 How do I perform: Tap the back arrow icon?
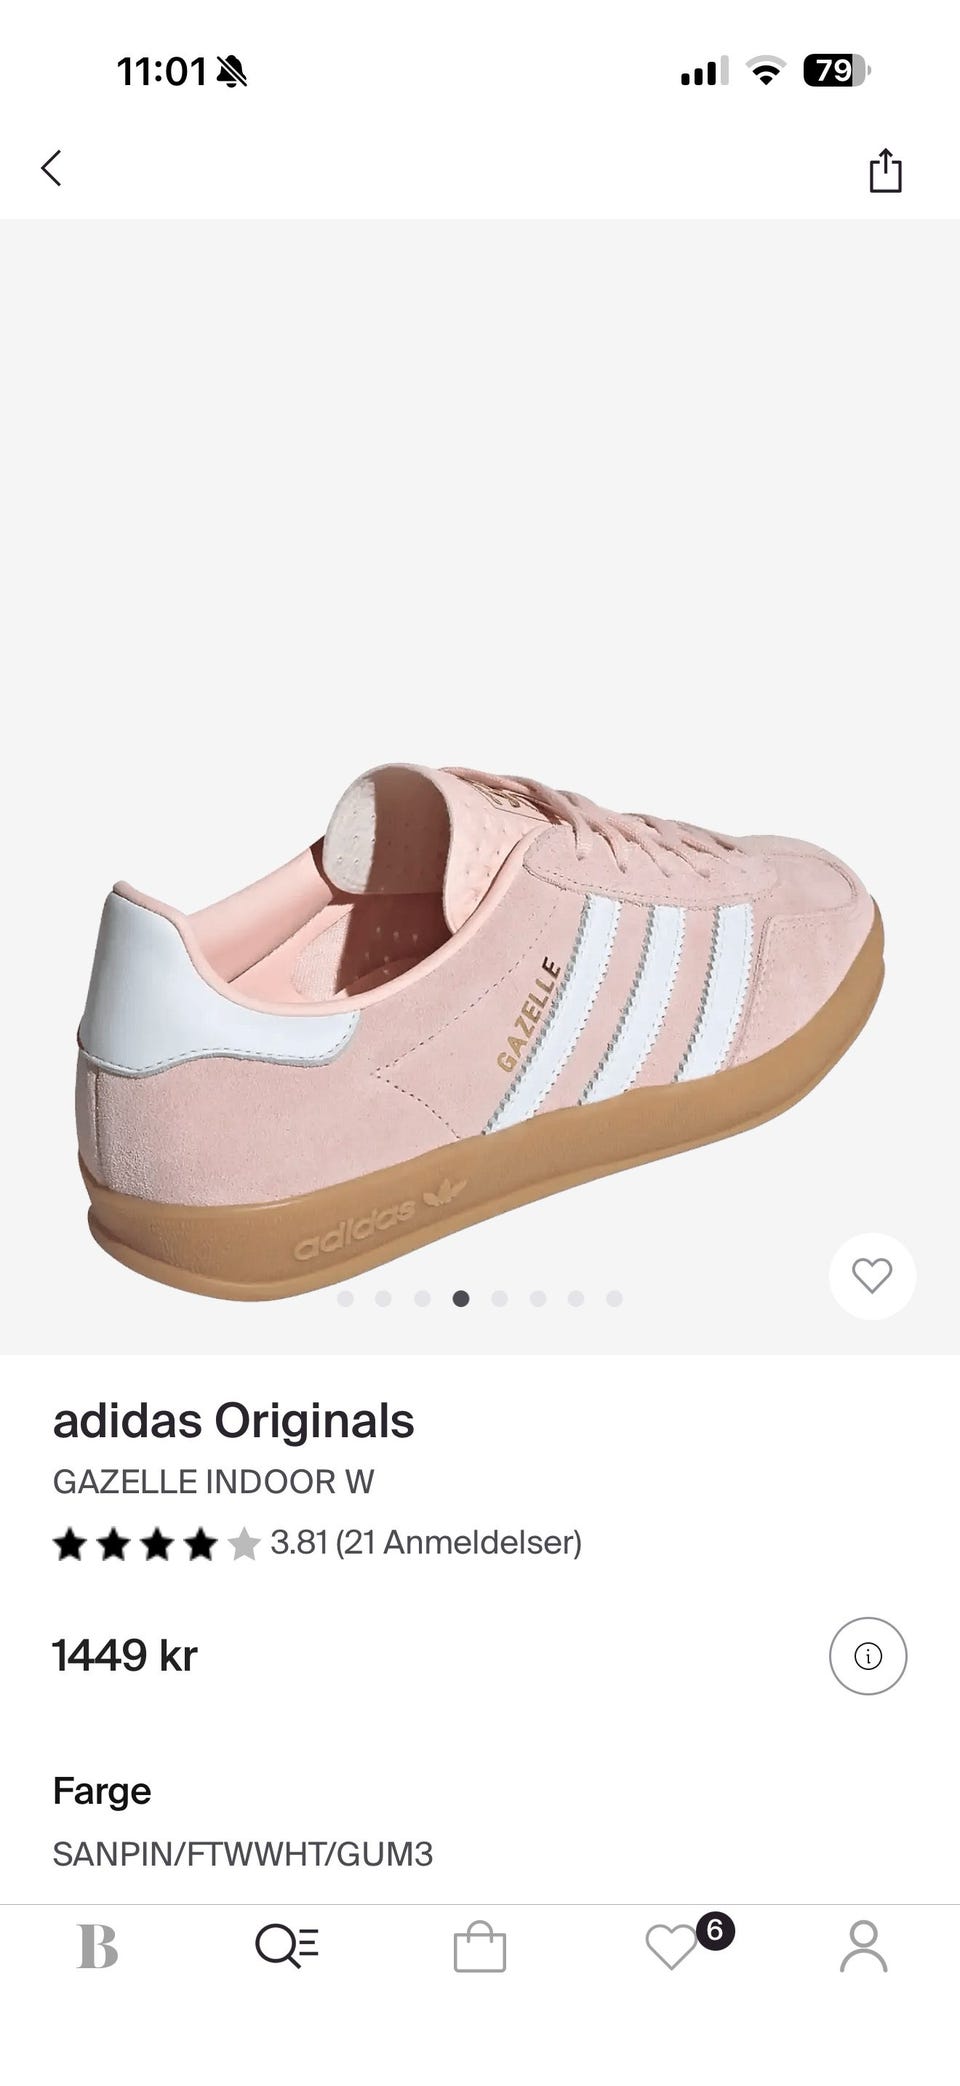point(52,168)
